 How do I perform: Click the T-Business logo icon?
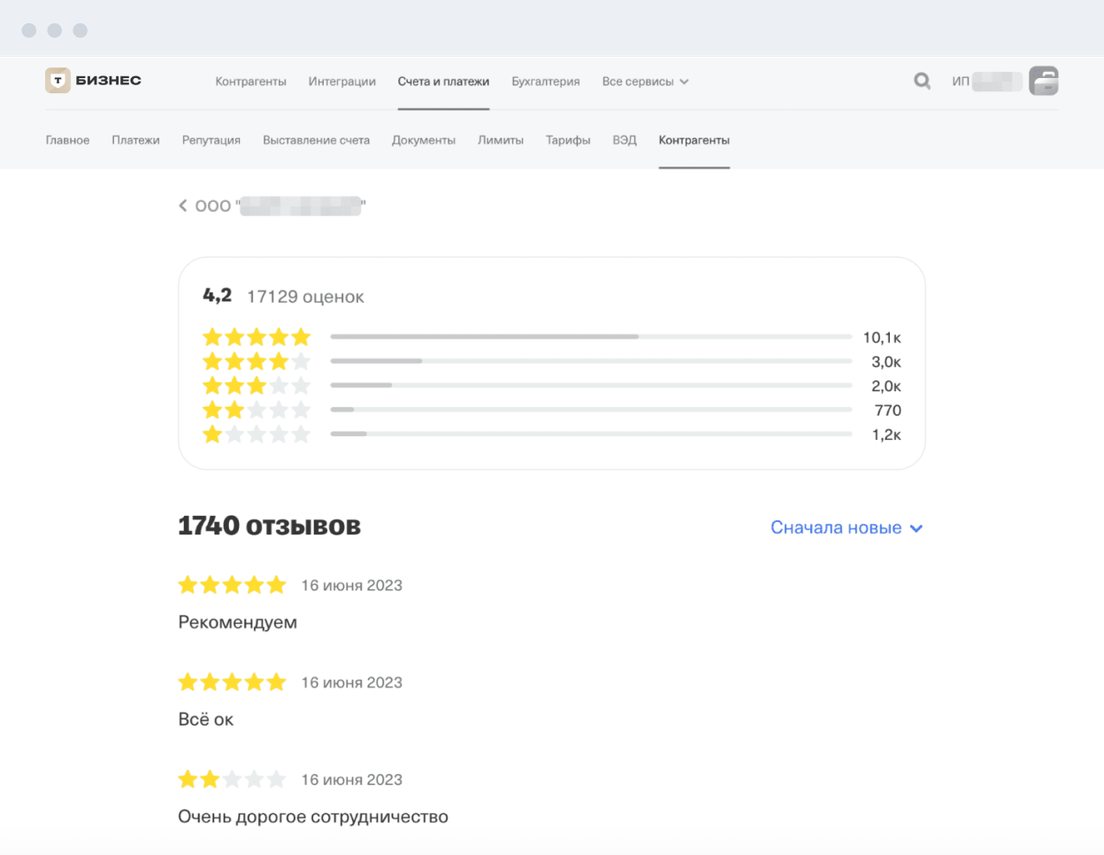(x=58, y=81)
